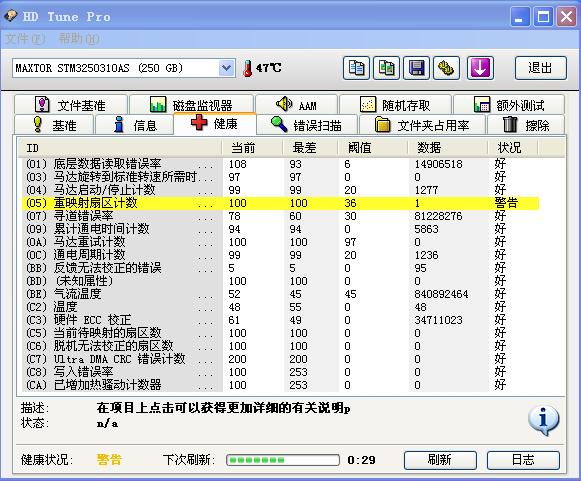The height and width of the screenshot is (481, 581).
Task: Click the copy text to clipboard icon
Action: coord(356,68)
